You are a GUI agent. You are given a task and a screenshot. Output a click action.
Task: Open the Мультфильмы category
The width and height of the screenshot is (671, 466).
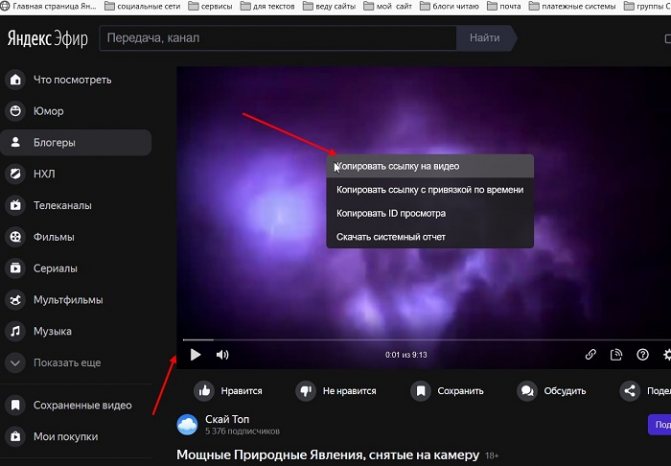tap(68, 300)
